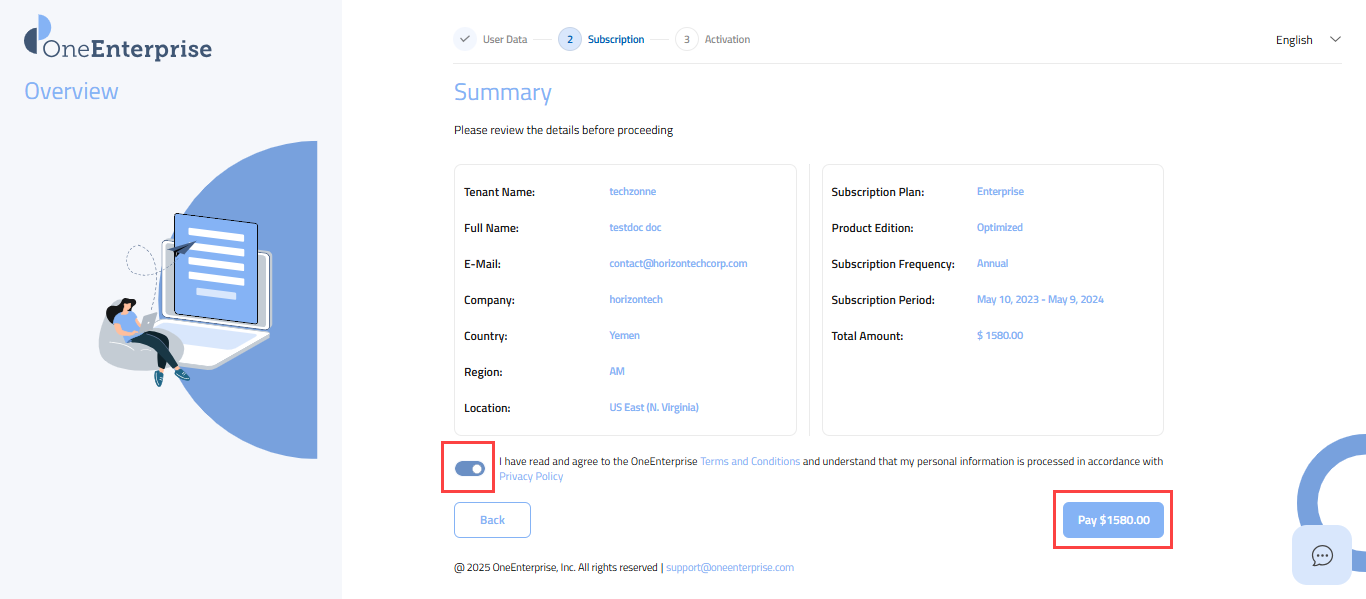The height and width of the screenshot is (599, 1366).
Task: Click the step 3 Activation circle
Action: click(686, 39)
